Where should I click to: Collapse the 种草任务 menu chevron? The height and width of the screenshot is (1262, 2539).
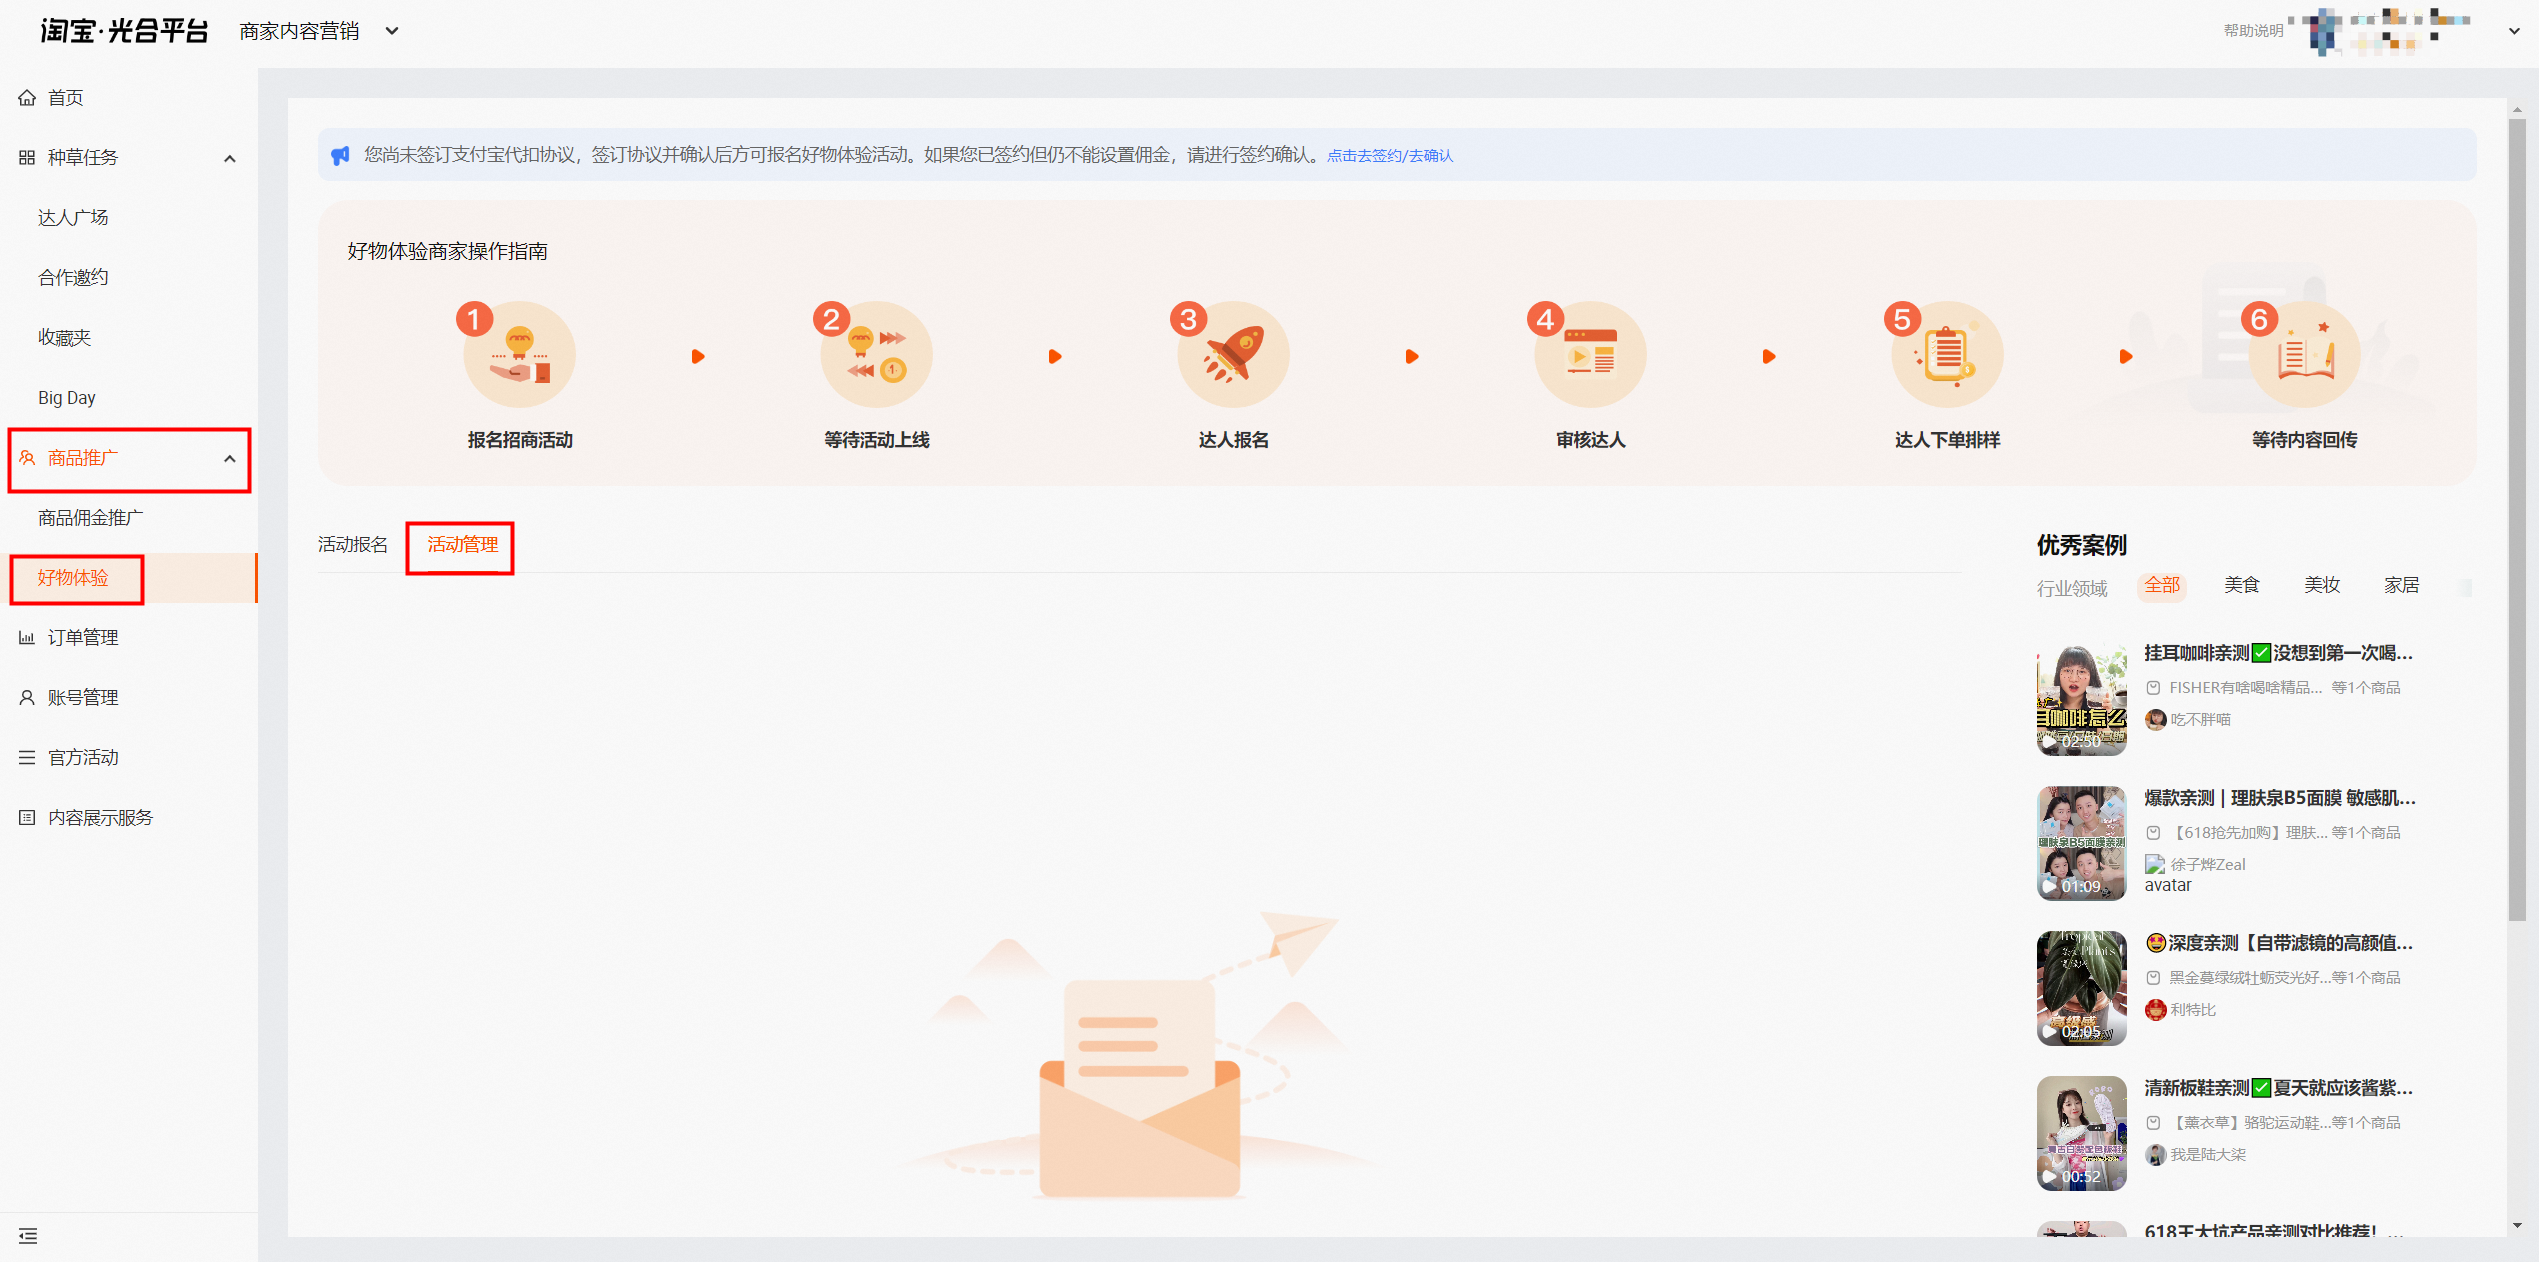[x=230, y=158]
